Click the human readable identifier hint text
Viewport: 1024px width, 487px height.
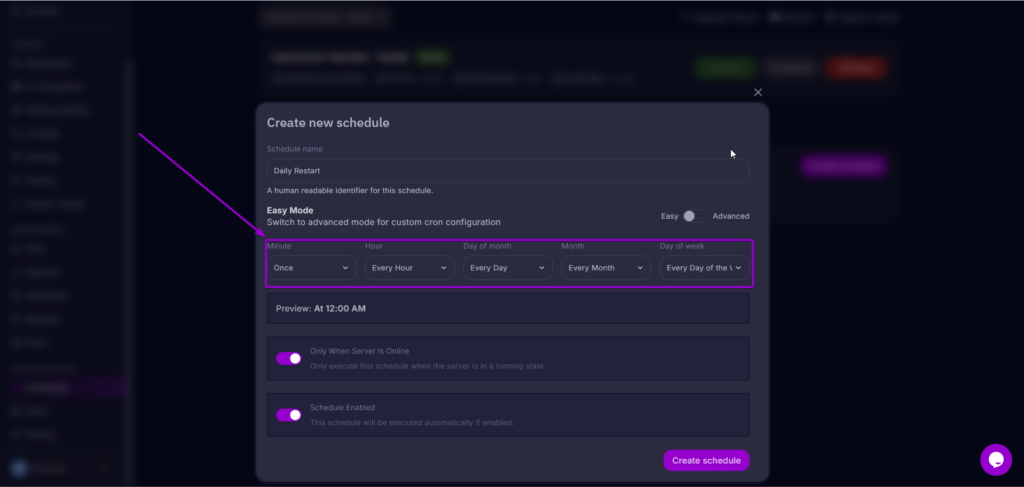(350, 191)
